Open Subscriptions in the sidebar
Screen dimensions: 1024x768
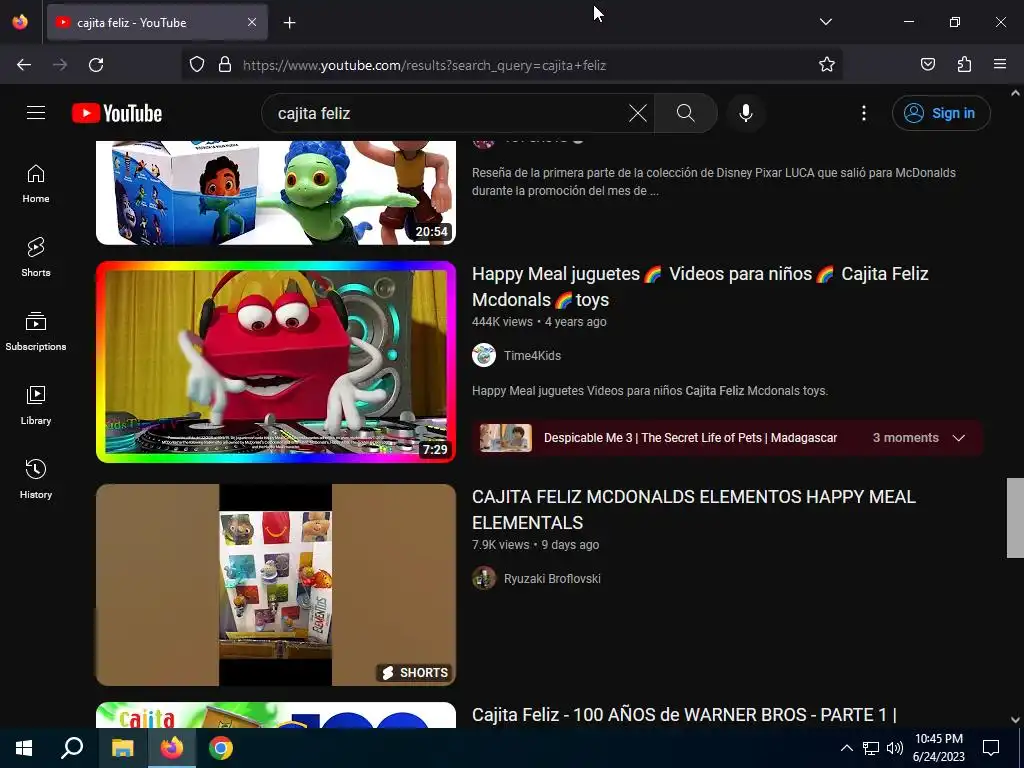36,332
